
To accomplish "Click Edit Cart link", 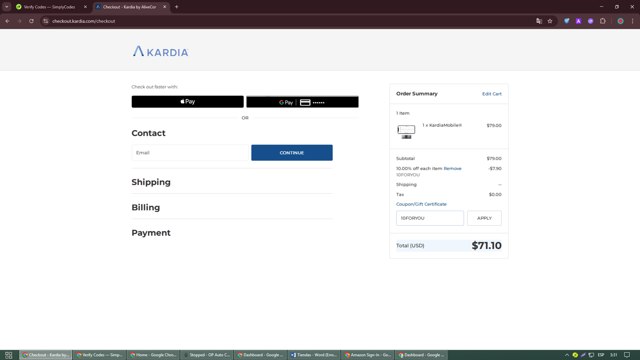I will point(492,94).
